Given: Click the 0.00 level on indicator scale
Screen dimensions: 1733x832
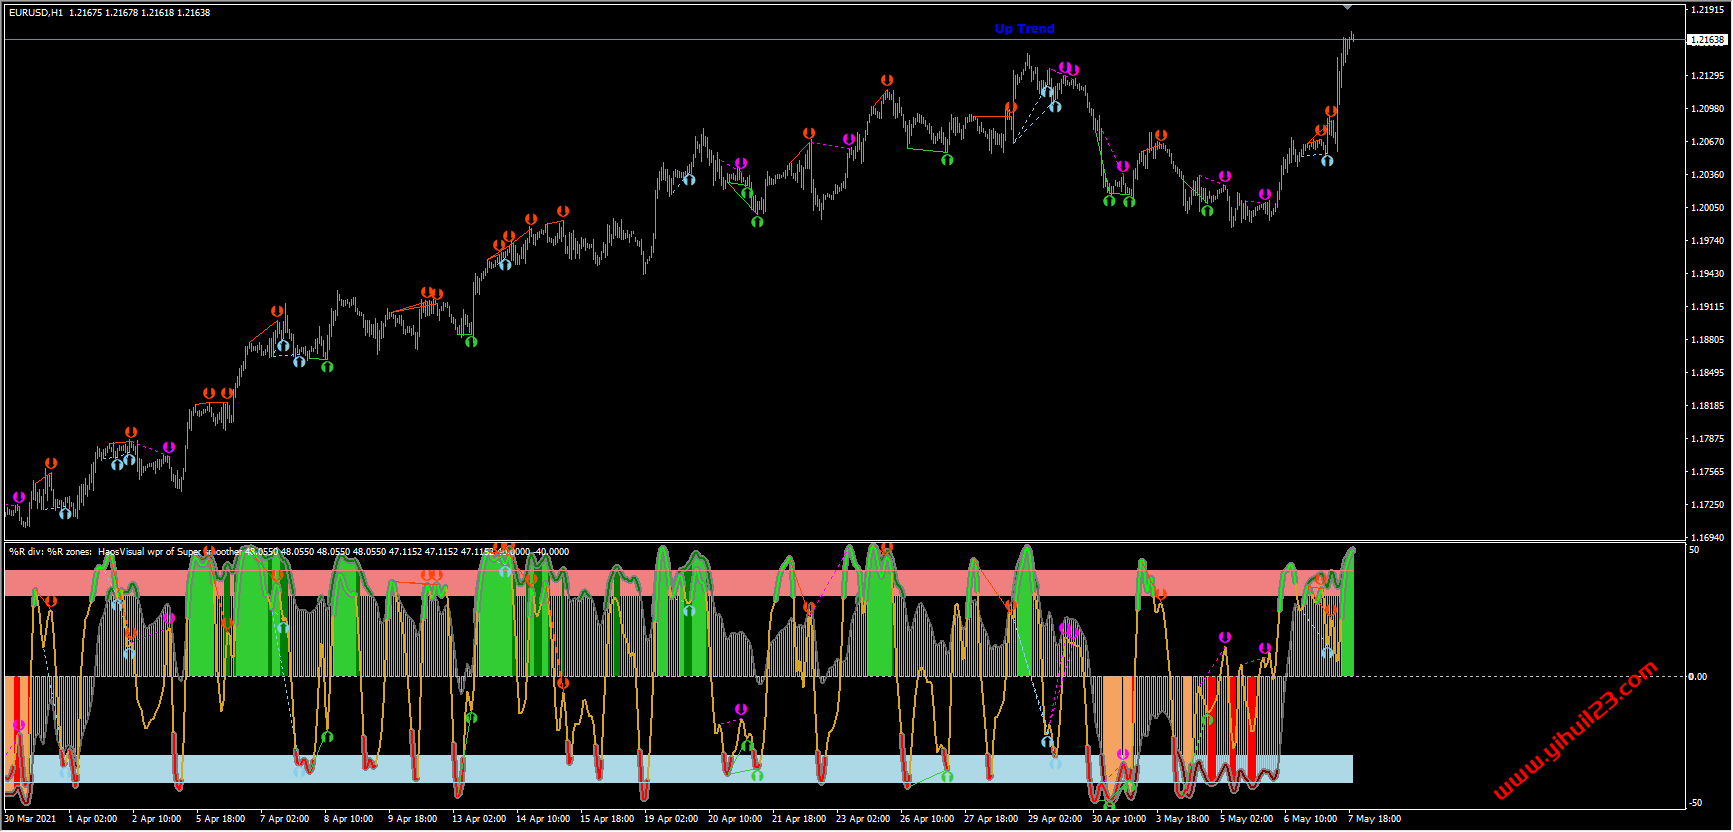Looking at the screenshot, I should 1697,677.
